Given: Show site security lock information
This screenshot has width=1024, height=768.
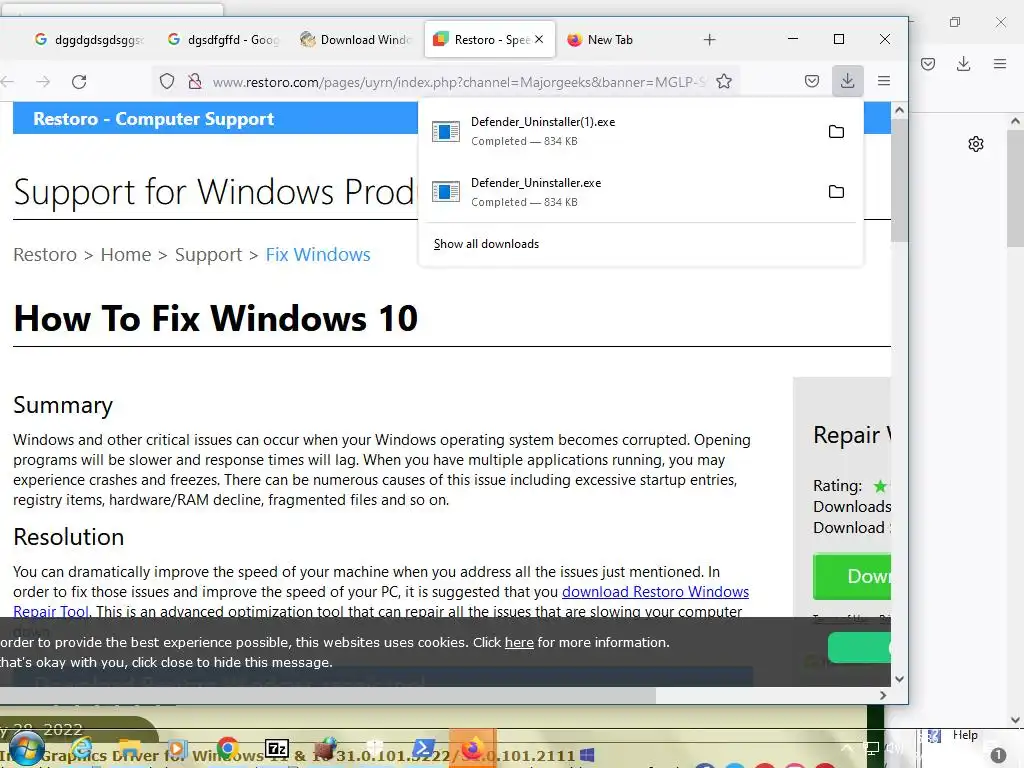Looking at the screenshot, I should coord(195,82).
